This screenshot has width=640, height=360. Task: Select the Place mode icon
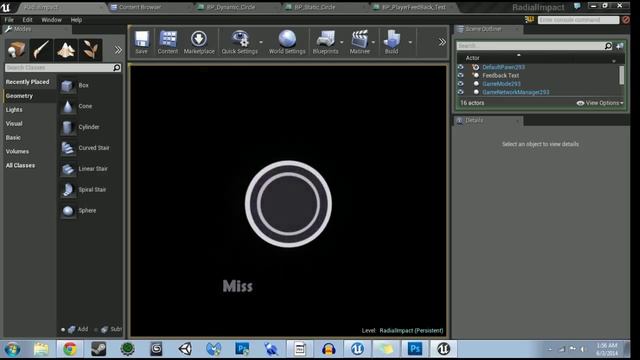point(16,50)
